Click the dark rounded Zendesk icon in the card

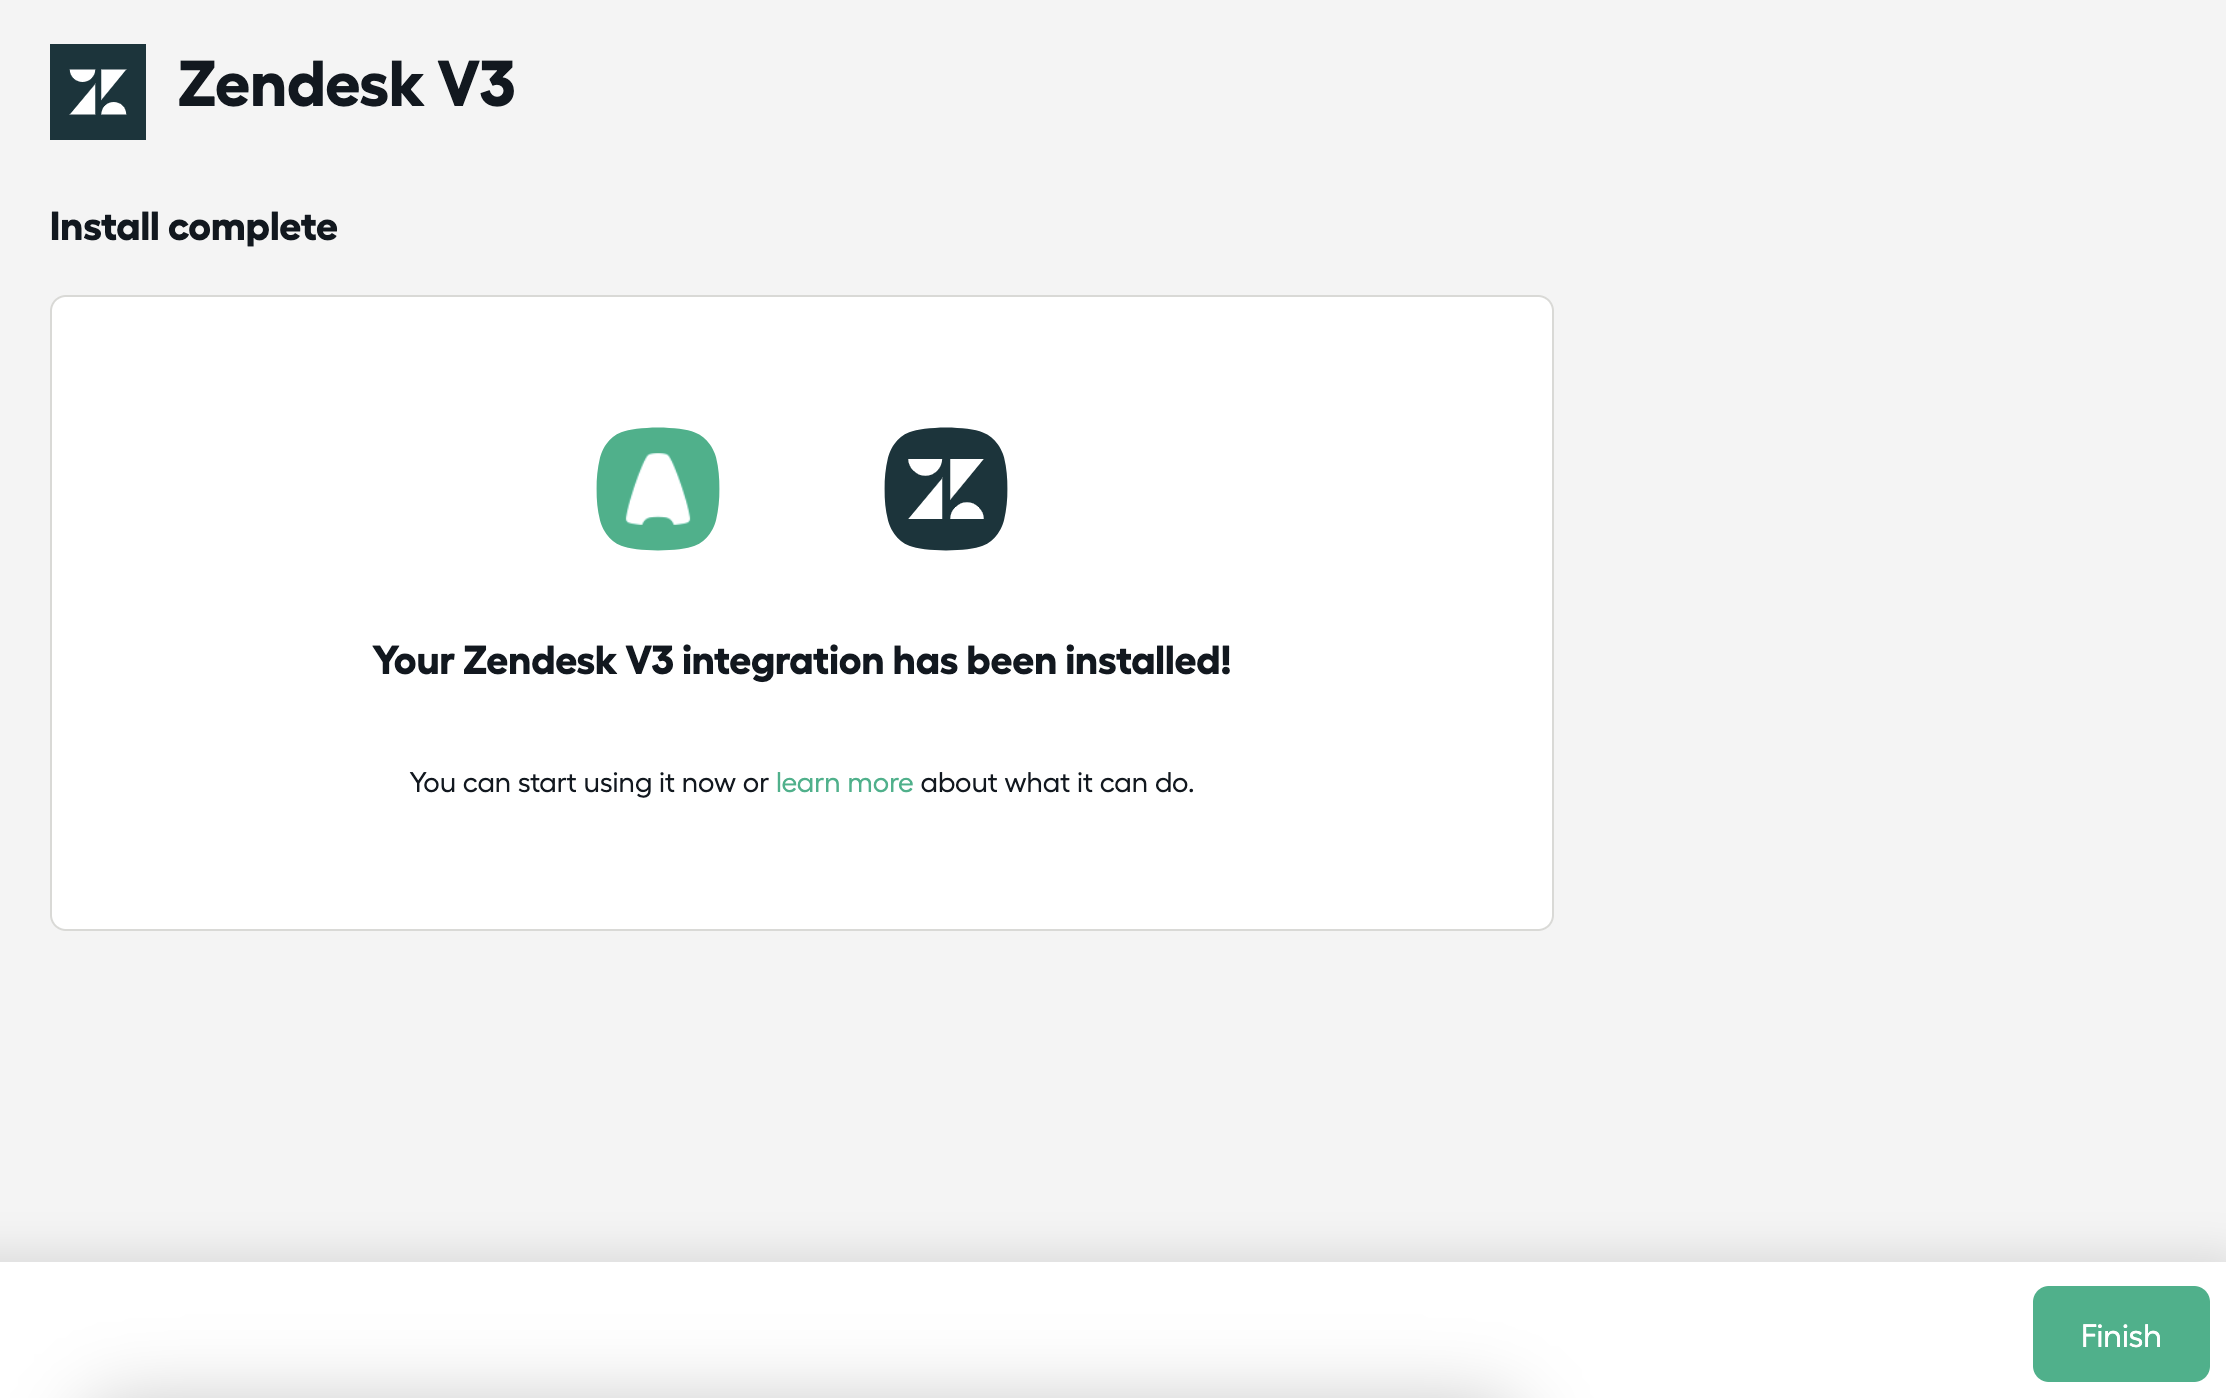946,489
